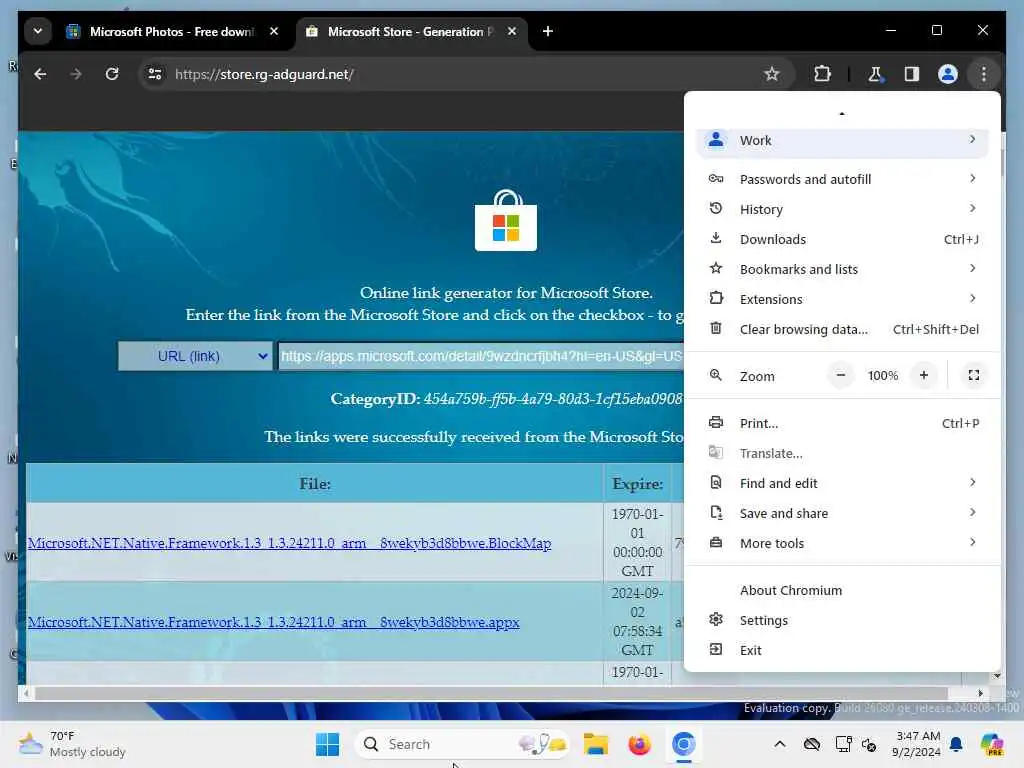Open the History submenu
The width and height of the screenshot is (1024, 768).
tap(842, 209)
